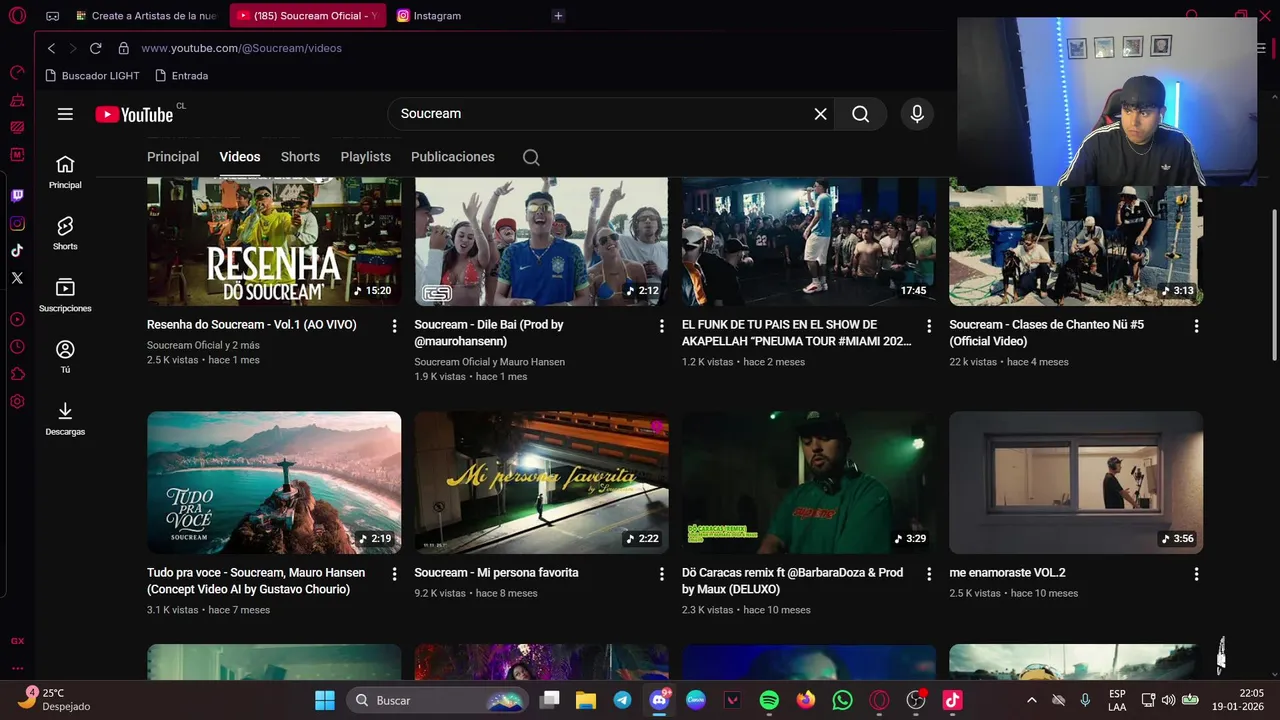
Task: Open Resenha do Soucream Vol.1 title
Action: click(x=252, y=325)
